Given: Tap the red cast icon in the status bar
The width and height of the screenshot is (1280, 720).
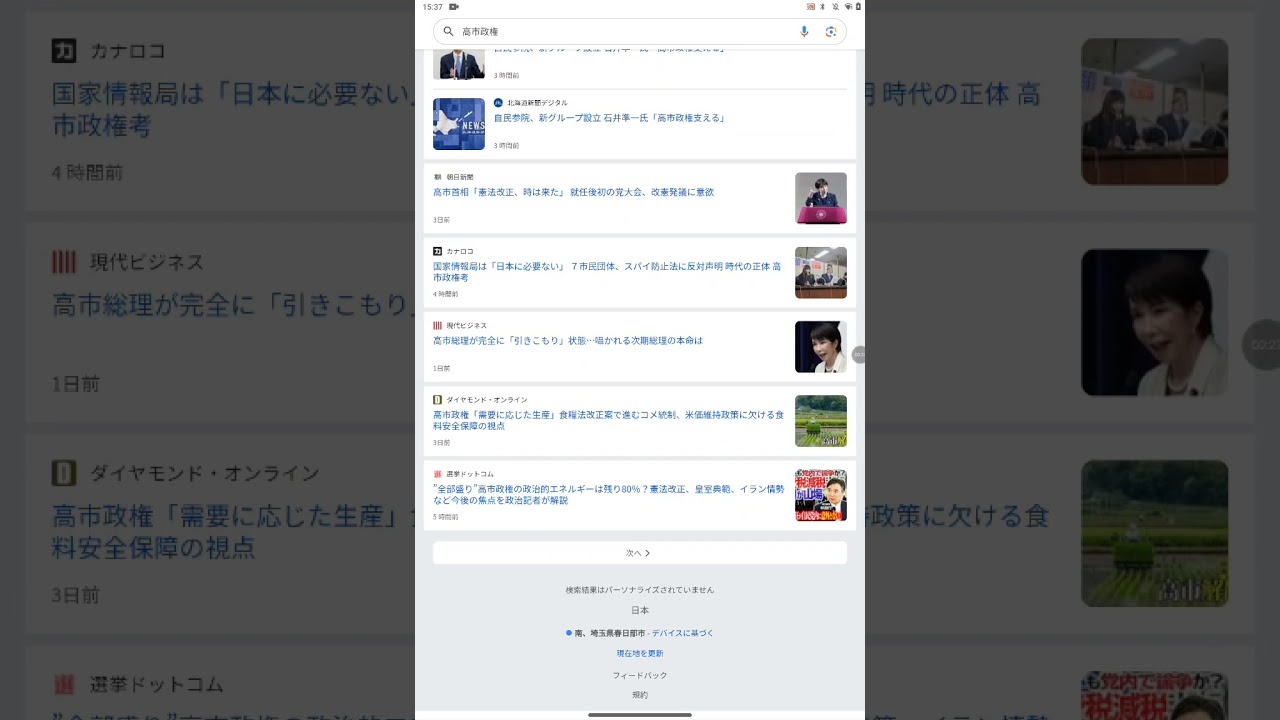Looking at the screenshot, I should (811, 7).
